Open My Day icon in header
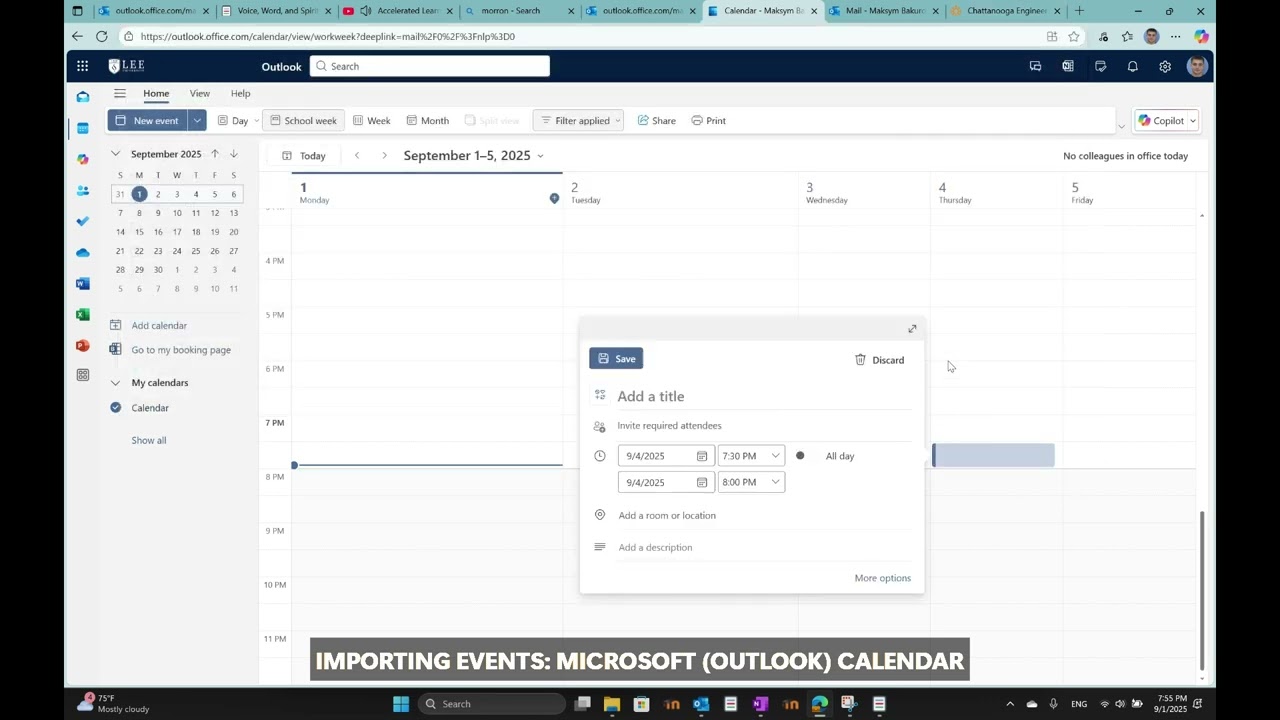Screen dimensions: 1280x720 (x=1100, y=66)
